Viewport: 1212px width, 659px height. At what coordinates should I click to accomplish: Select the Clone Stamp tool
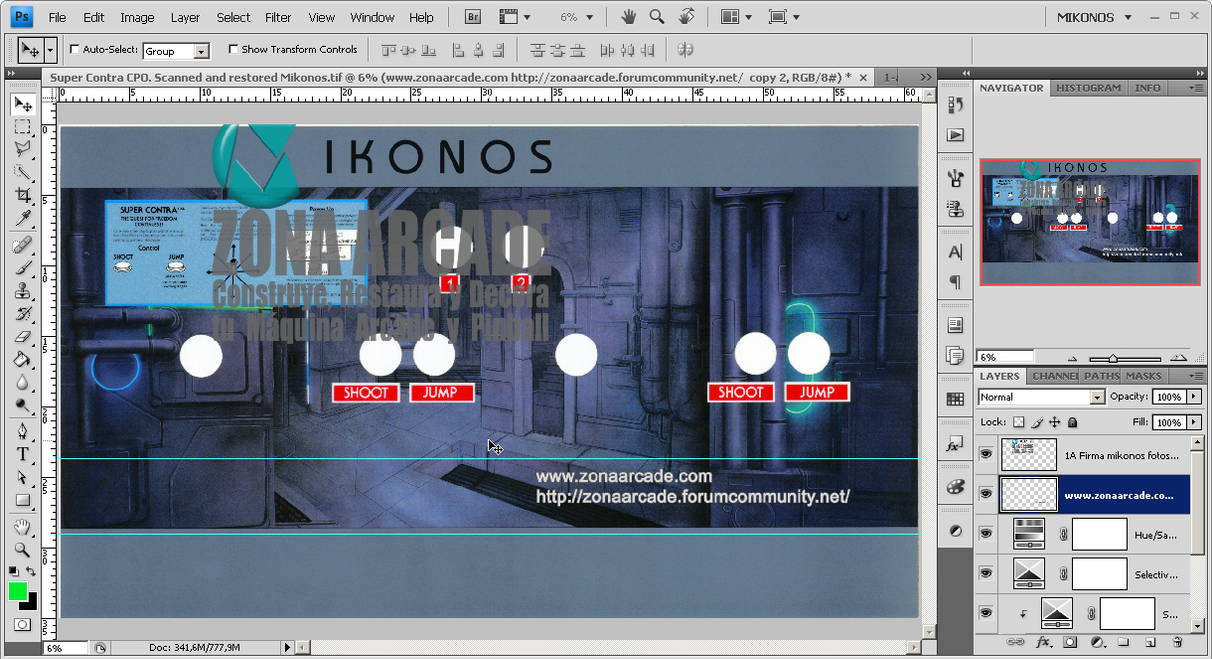(x=22, y=291)
